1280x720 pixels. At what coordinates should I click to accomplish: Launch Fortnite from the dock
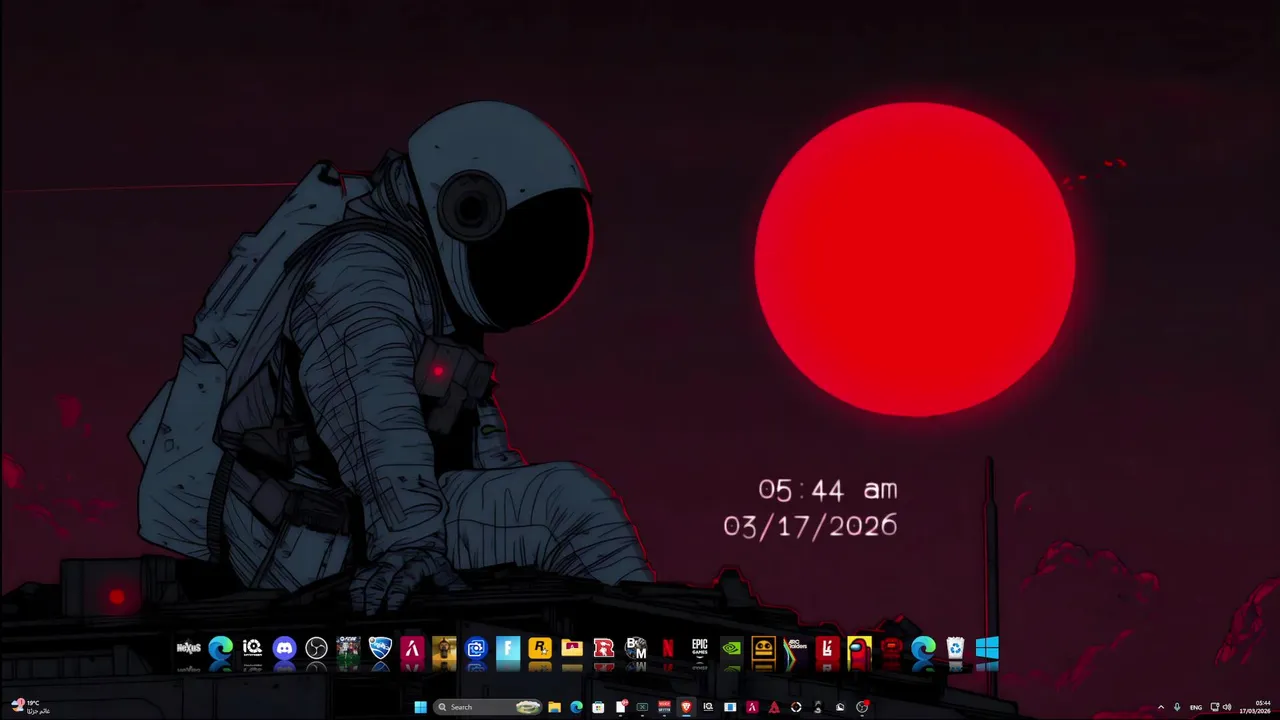(x=508, y=649)
